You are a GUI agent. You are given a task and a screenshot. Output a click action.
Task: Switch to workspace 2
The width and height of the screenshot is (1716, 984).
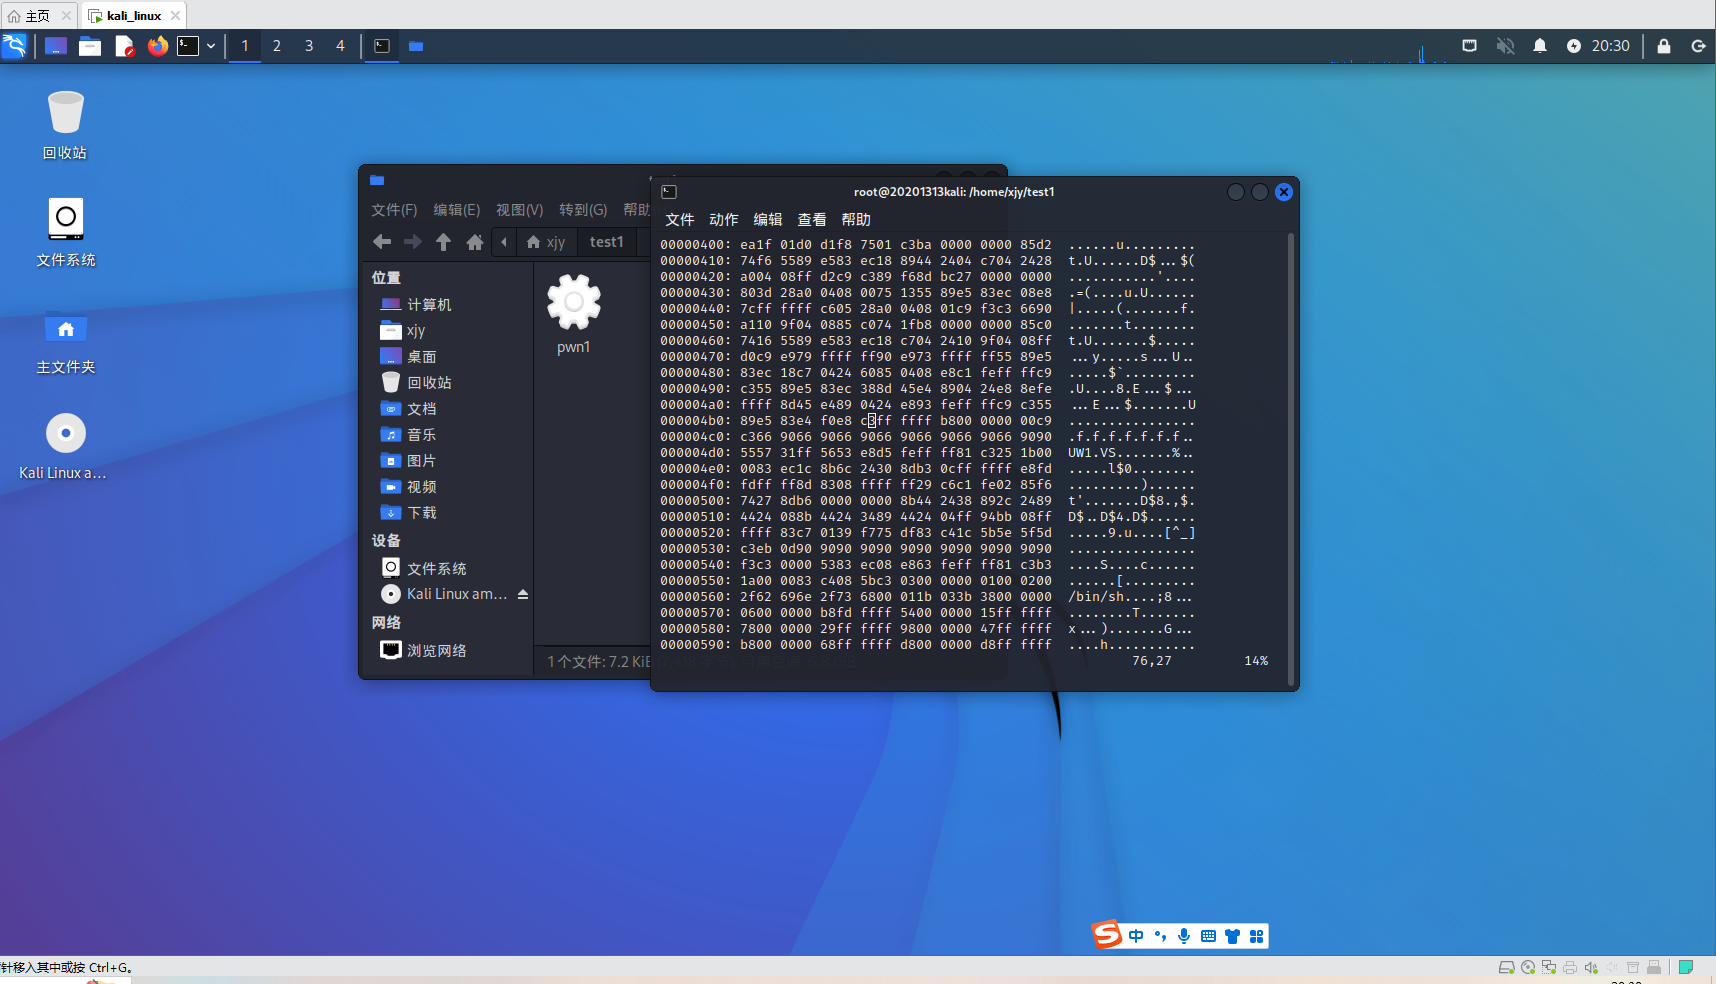tap(277, 46)
